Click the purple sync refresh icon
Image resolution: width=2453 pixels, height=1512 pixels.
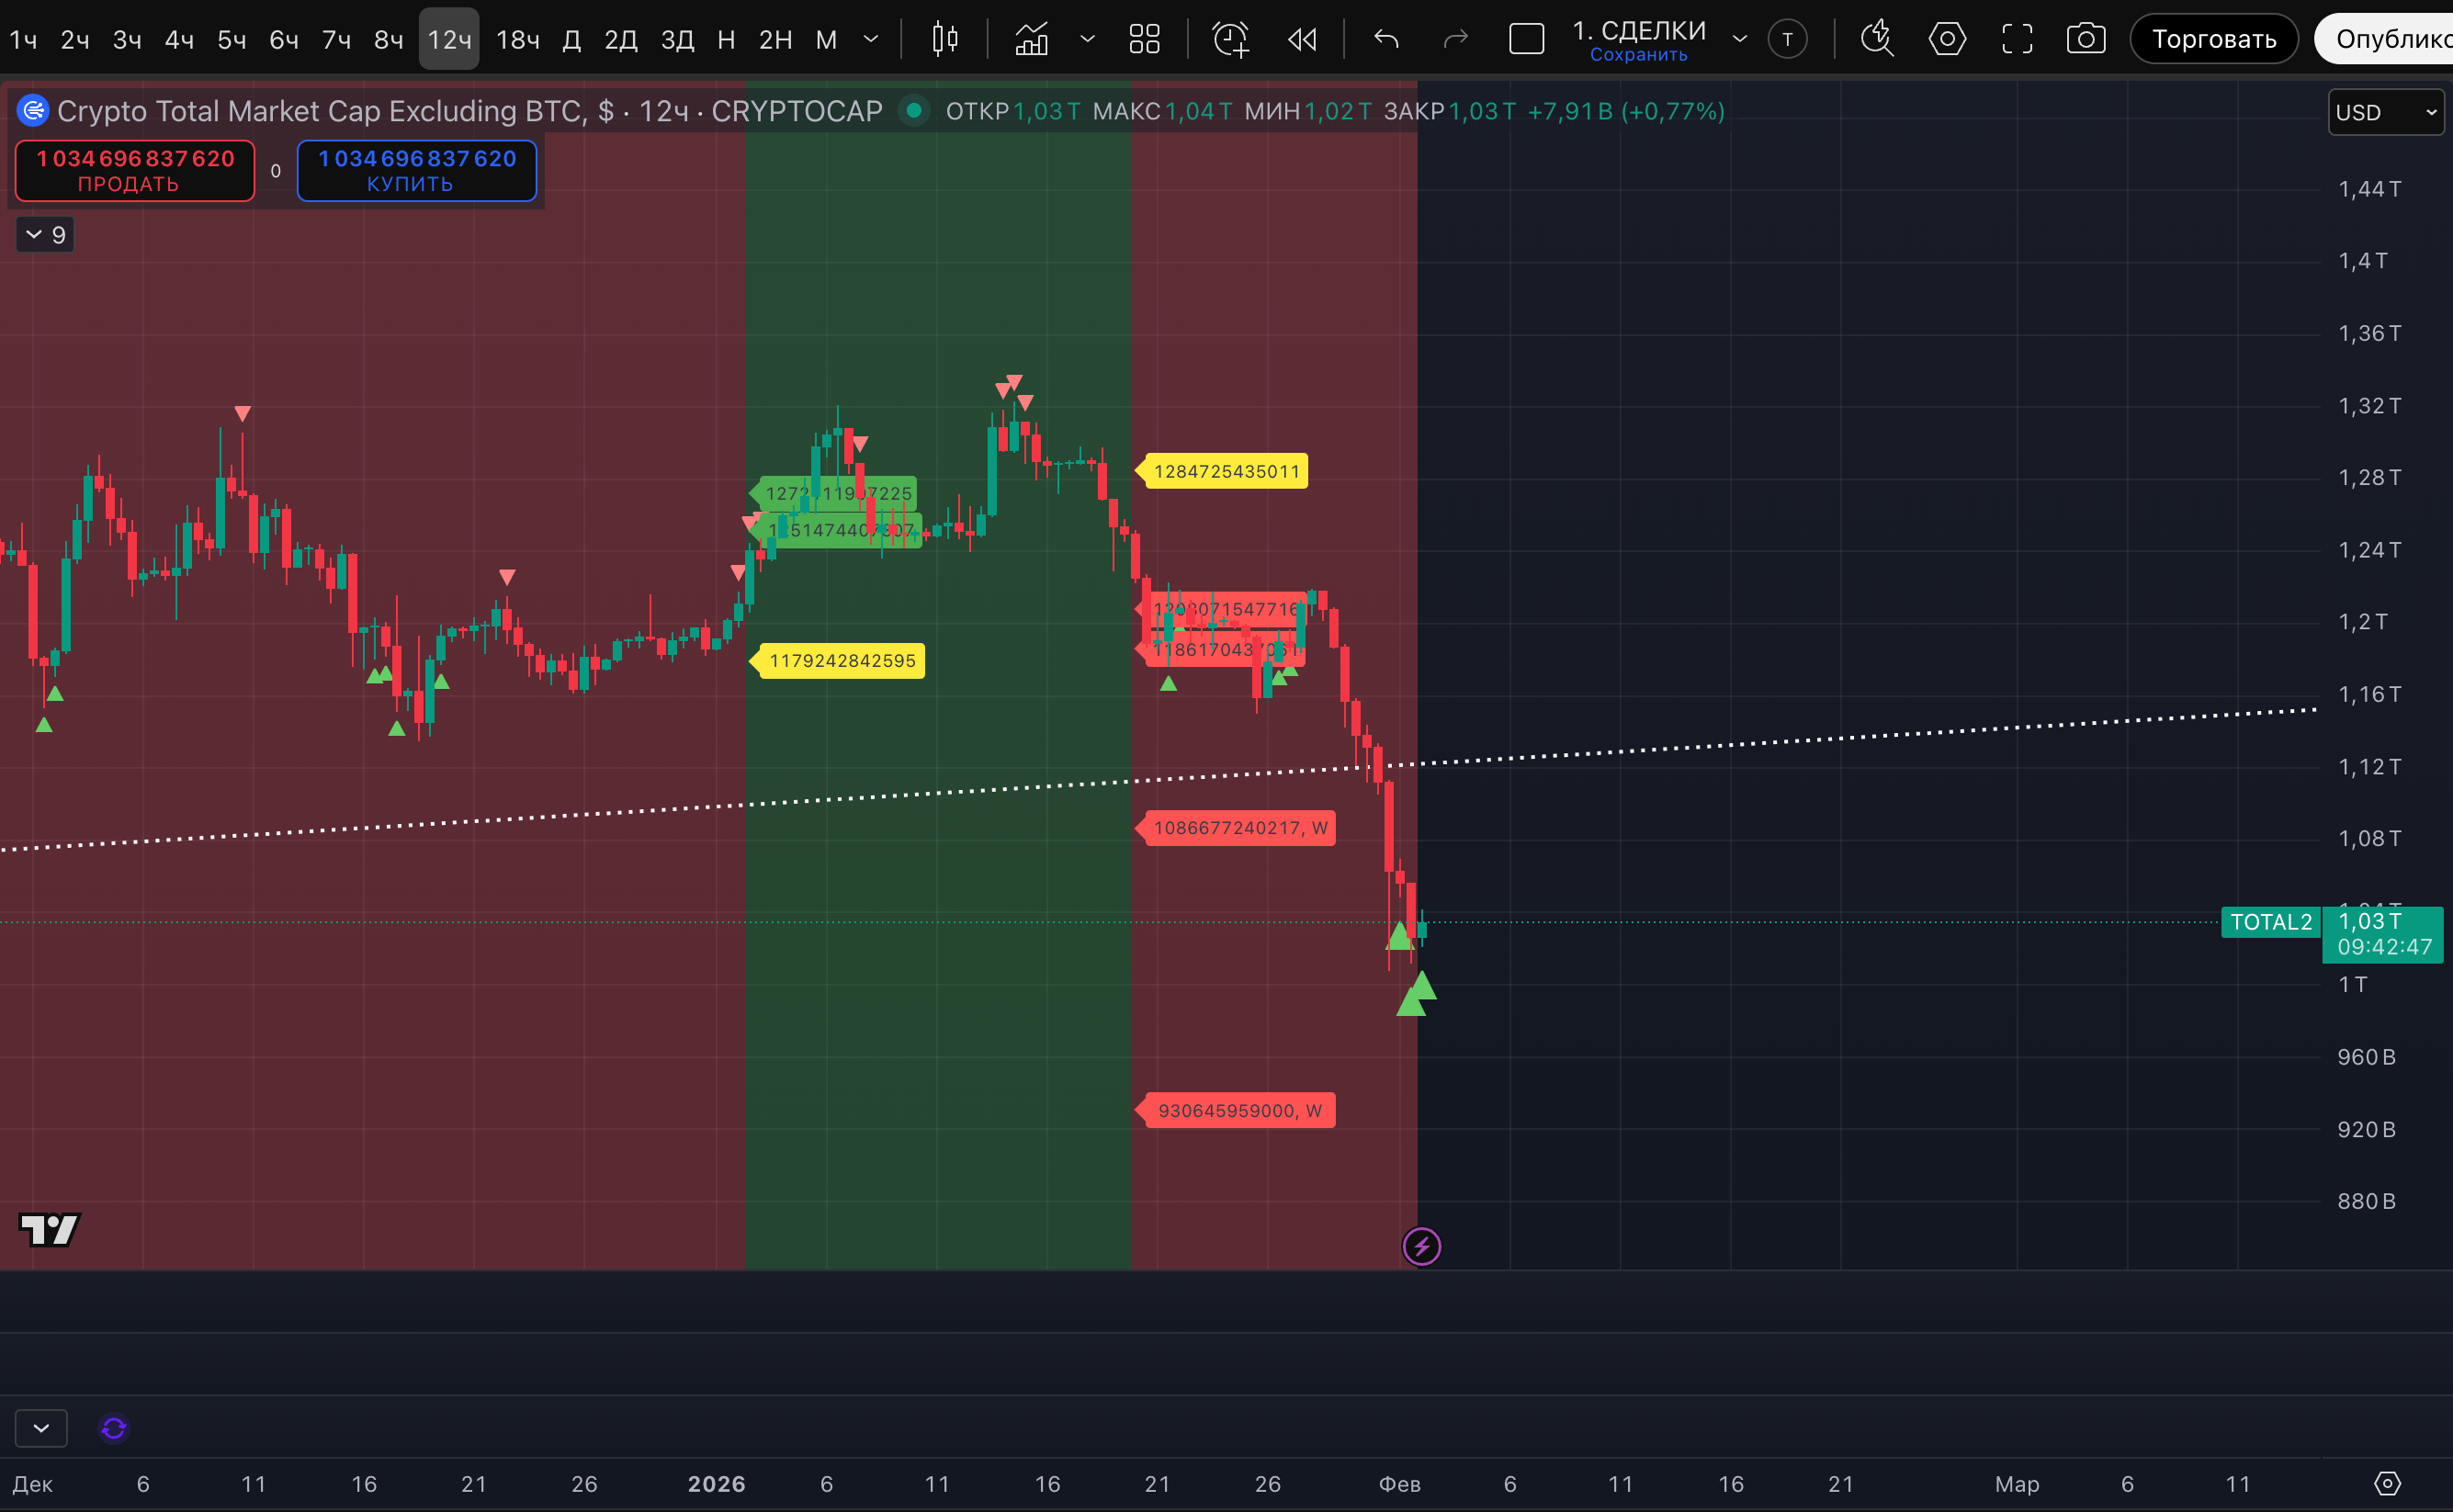pyautogui.click(x=114, y=1428)
